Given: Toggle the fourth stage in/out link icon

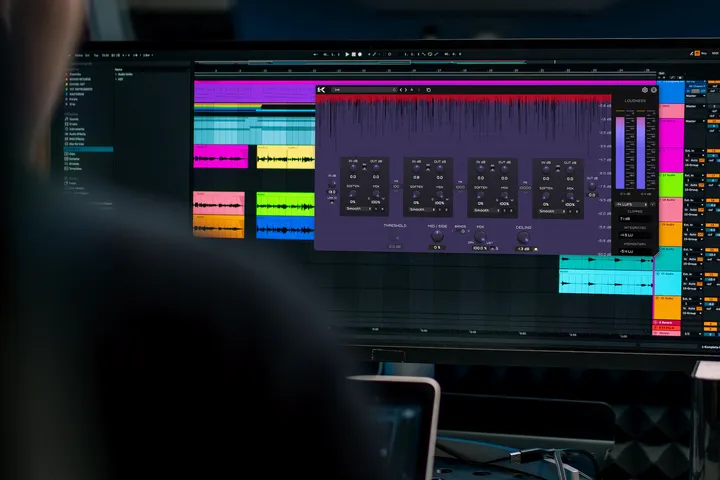Looking at the screenshot, I should [558, 168].
